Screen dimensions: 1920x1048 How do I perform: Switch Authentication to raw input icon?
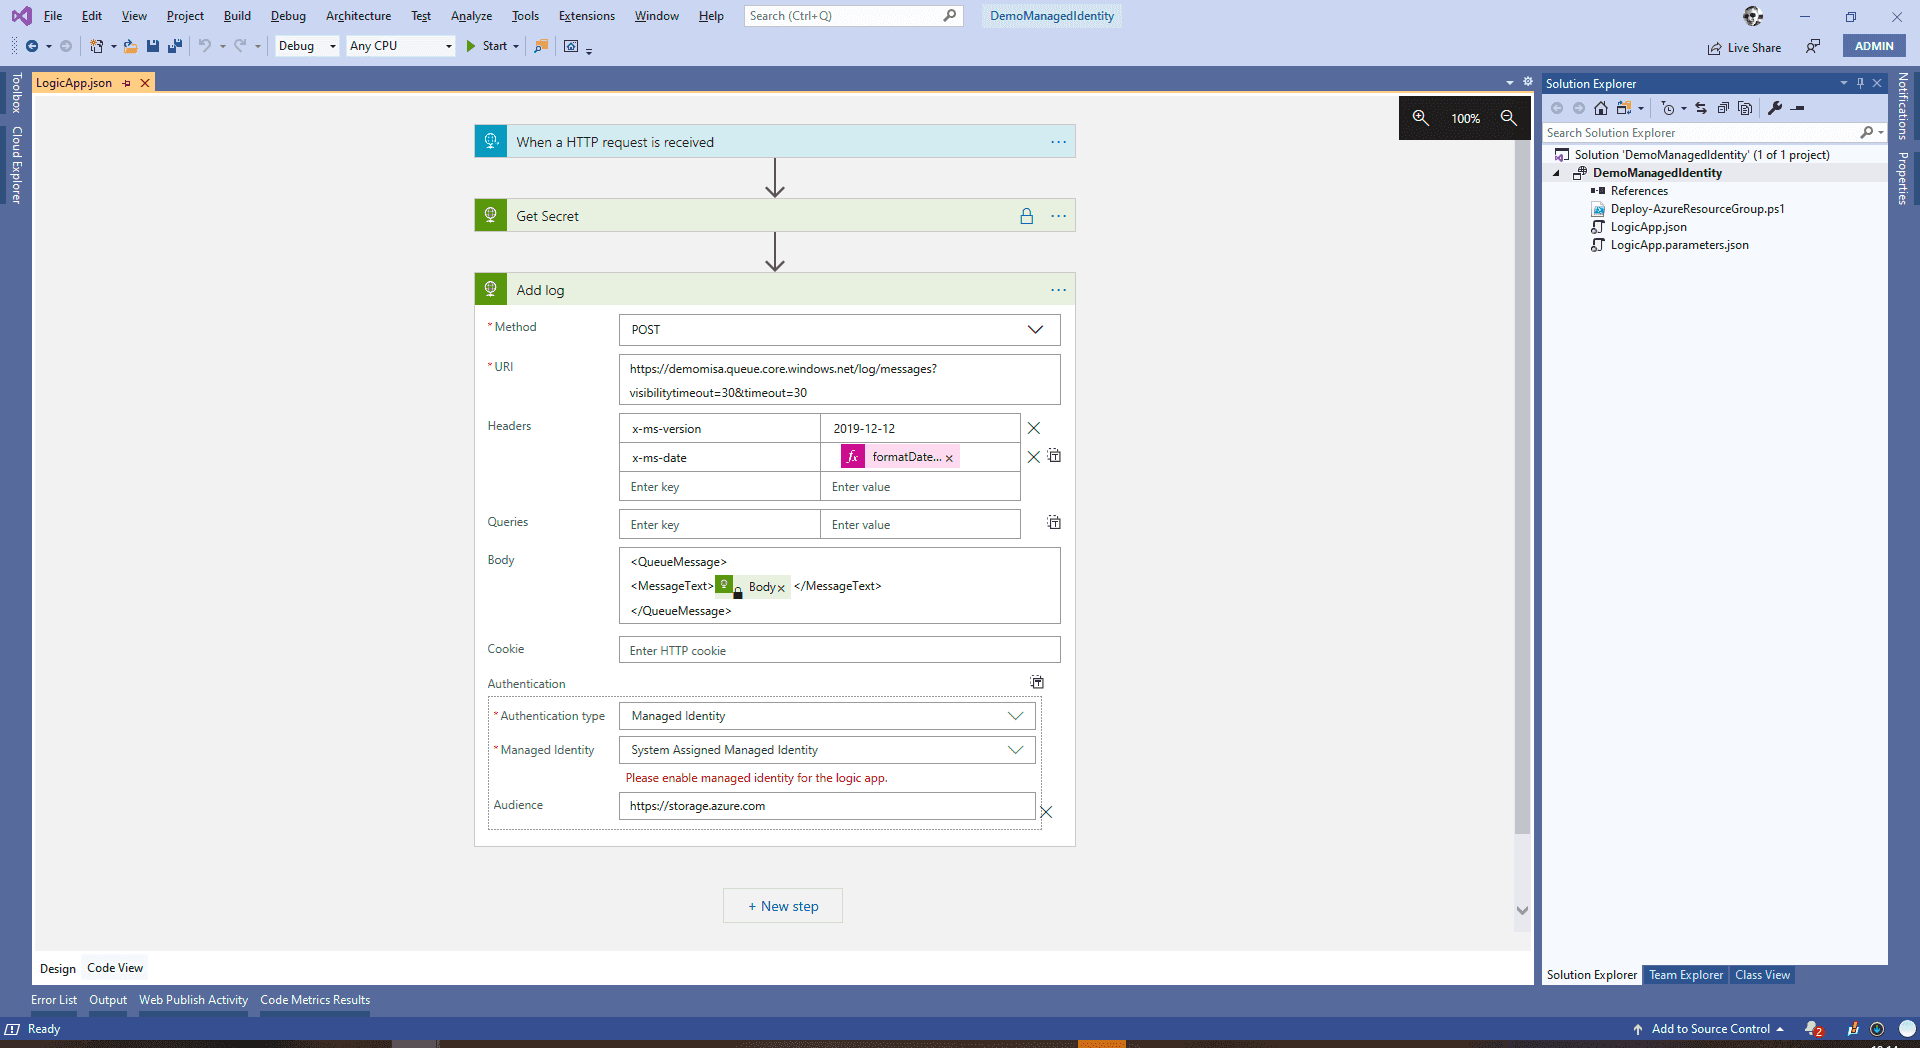(1037, 682)
